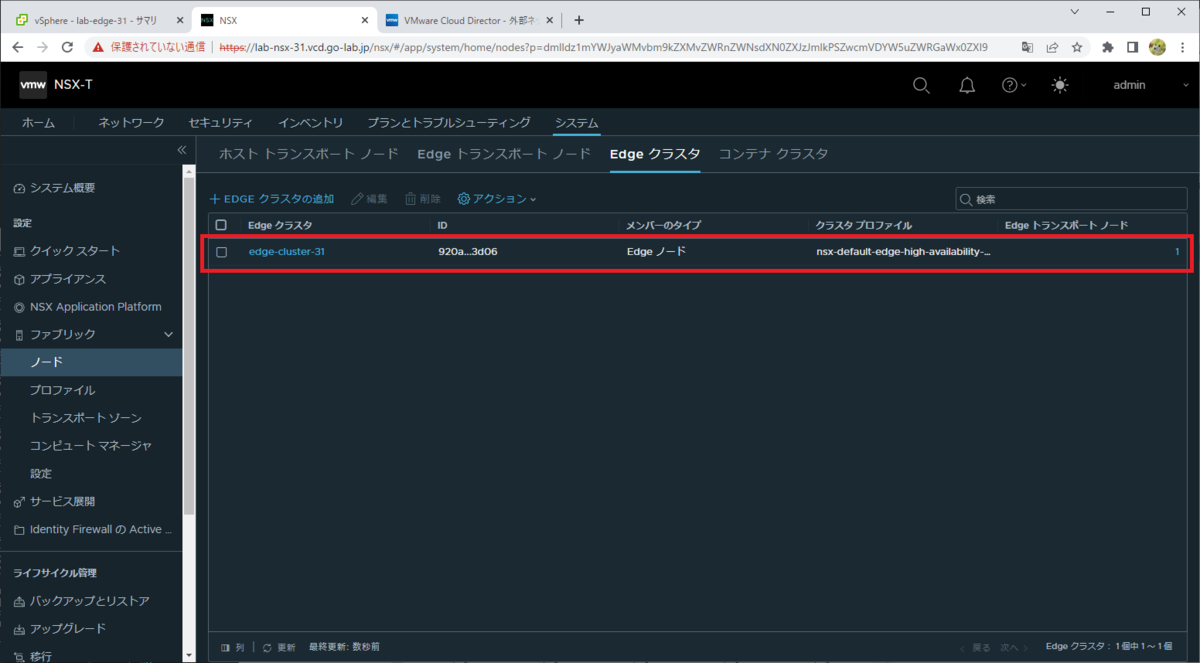
Task: Open the アクション dropdown
Action: 497,199
